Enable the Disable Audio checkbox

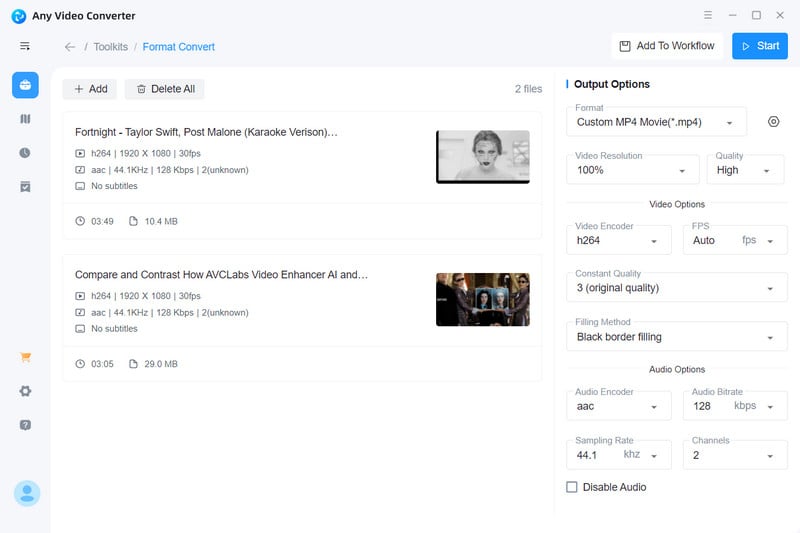tap(571, 487)
